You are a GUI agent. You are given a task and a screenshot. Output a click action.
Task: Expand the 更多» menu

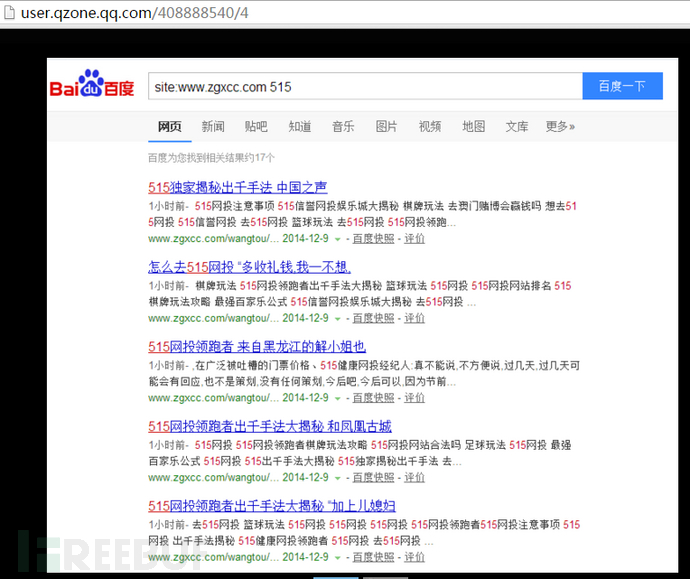pyautogui.click(x=560, y=127)
